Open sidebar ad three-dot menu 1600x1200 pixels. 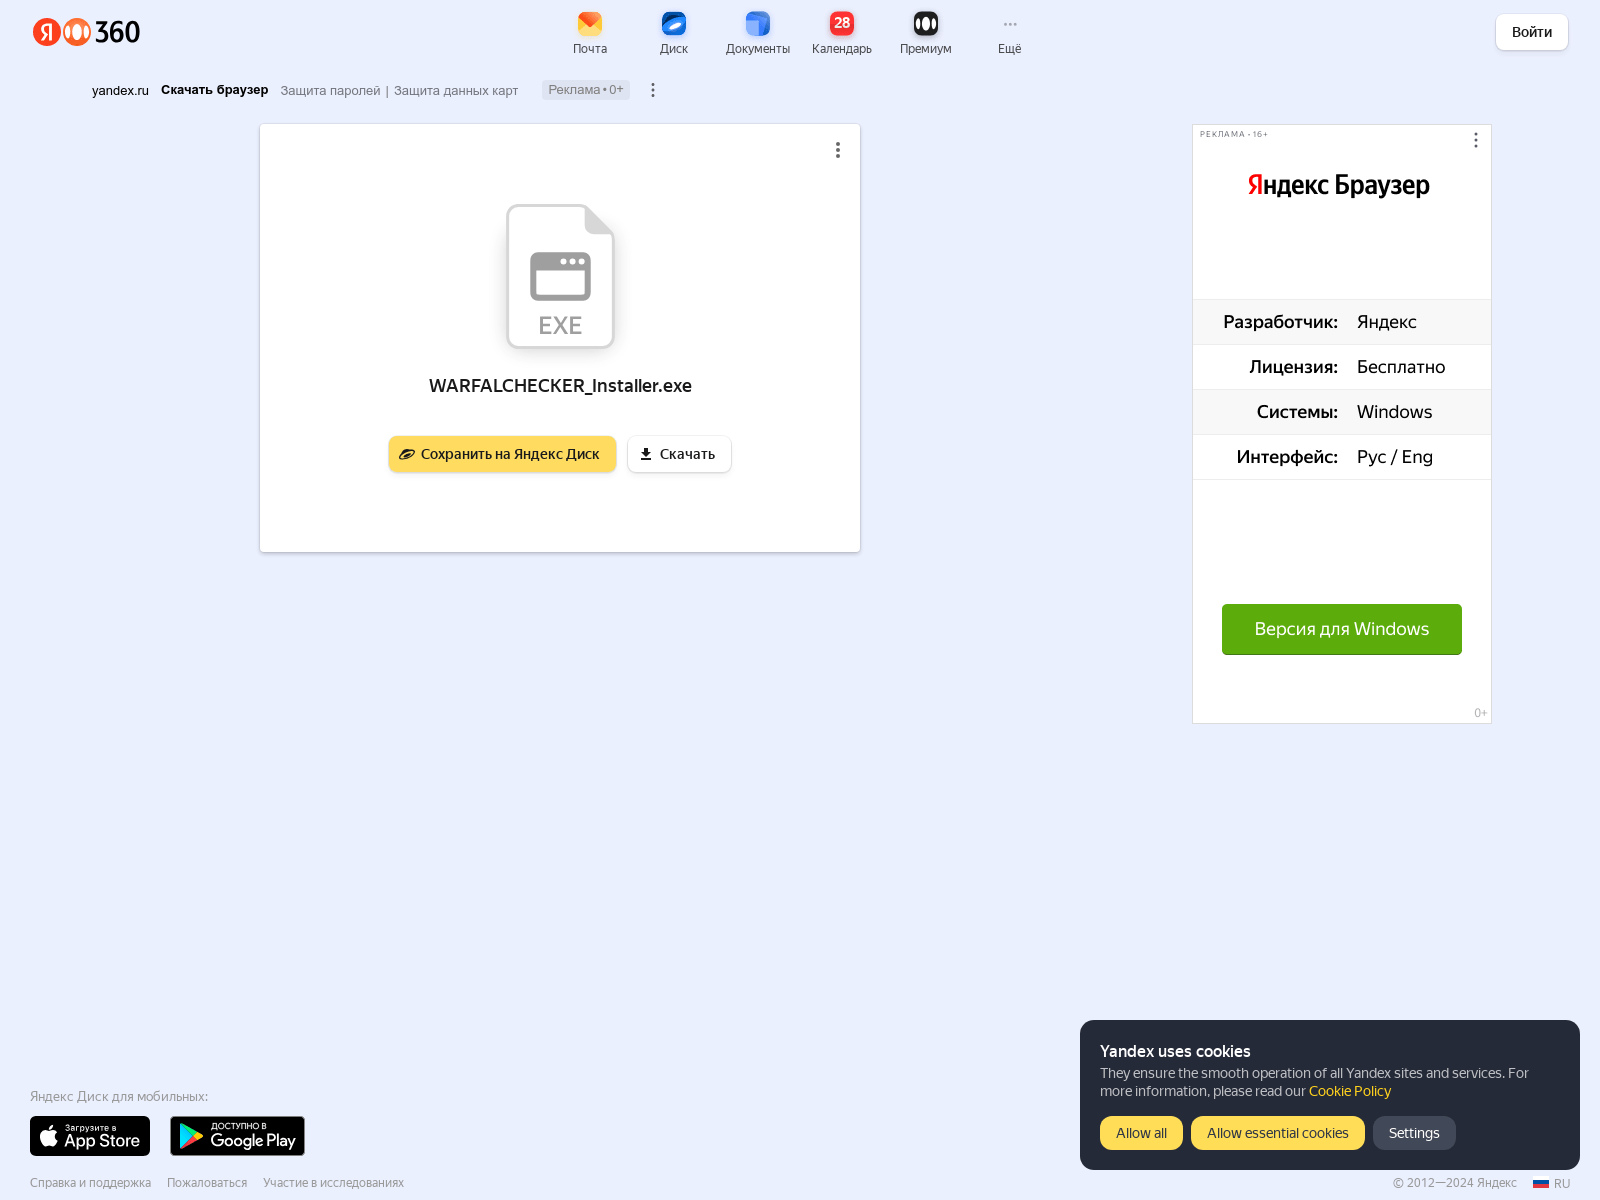click(x=1476, y=140)
